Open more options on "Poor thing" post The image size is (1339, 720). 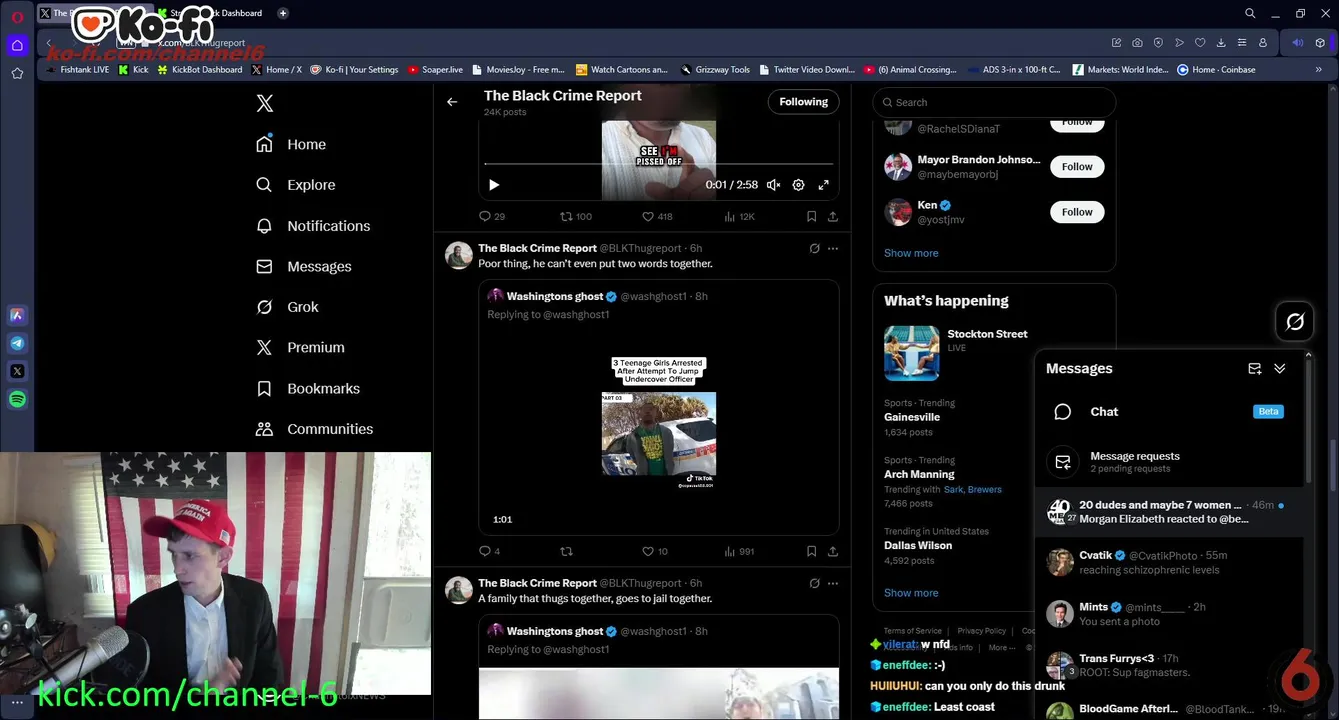tap(833, 248)
